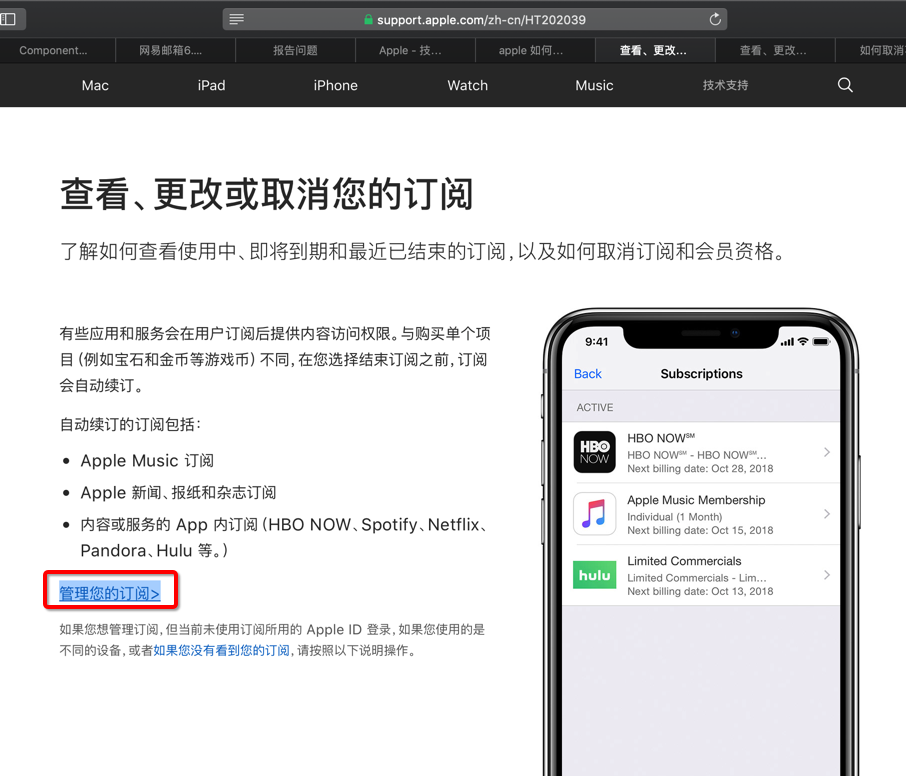The height and width of the screenshot is (777, 906).
Task: Reload the page with the refresh icon
Action: [715, 20]
